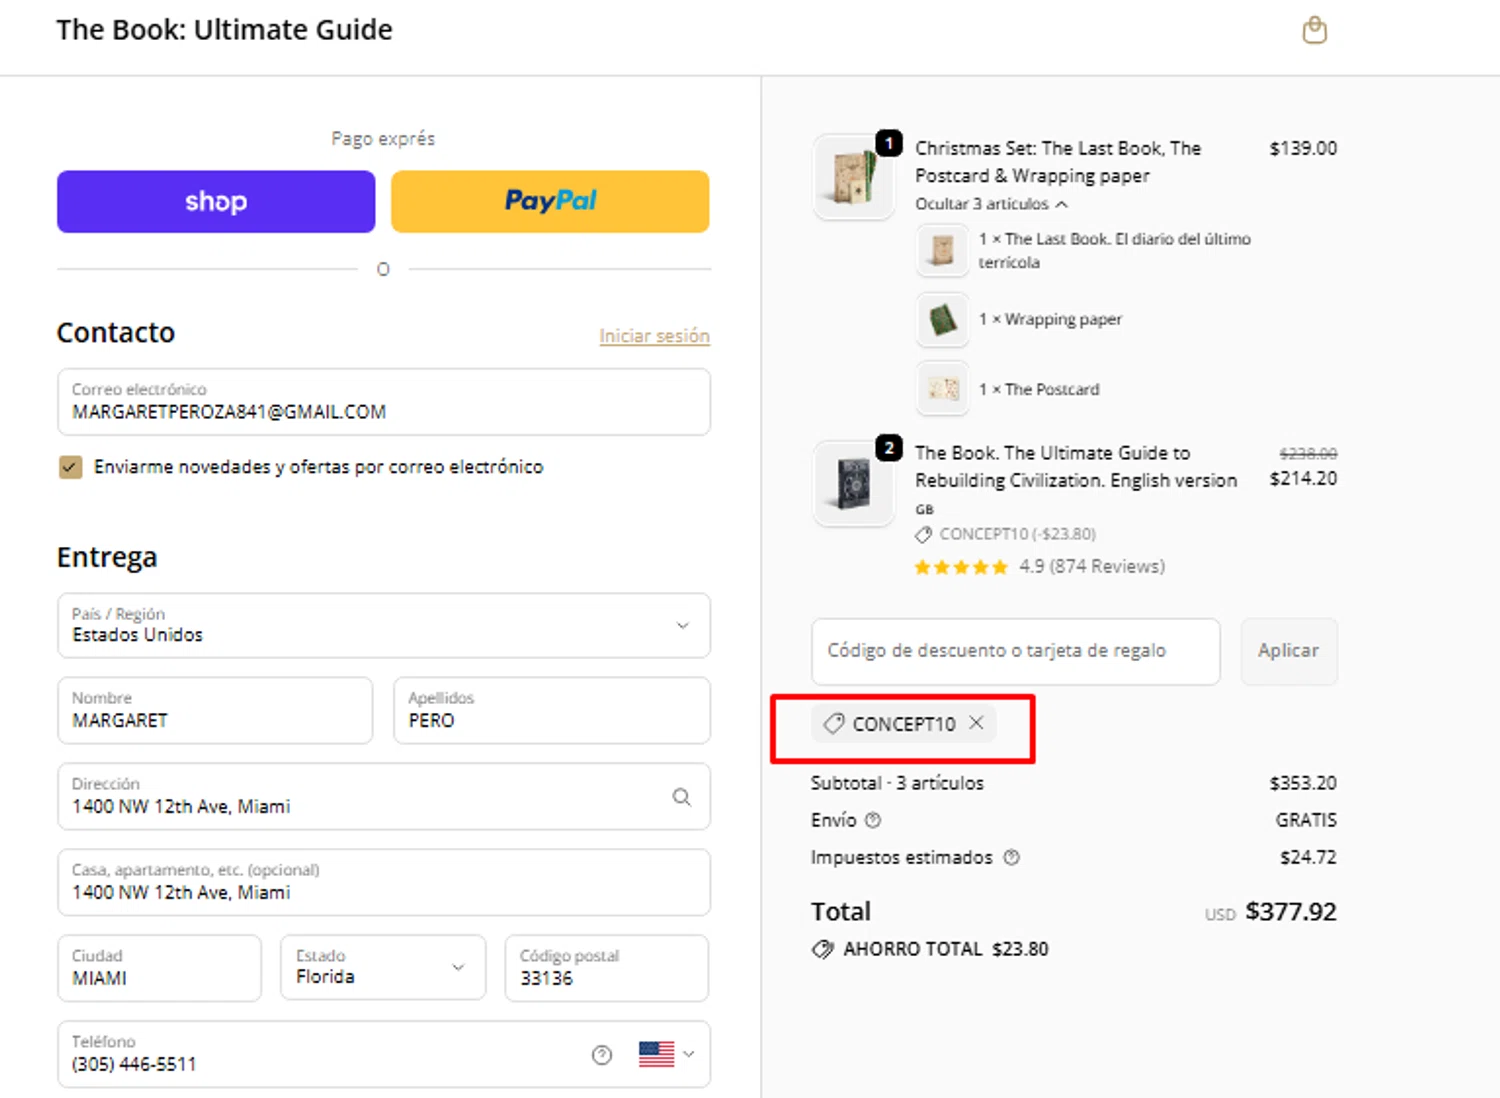This screenshot has height=1098, width=1500.
Task: Click the Christmas Set price $139.00
Action: 1303,148
